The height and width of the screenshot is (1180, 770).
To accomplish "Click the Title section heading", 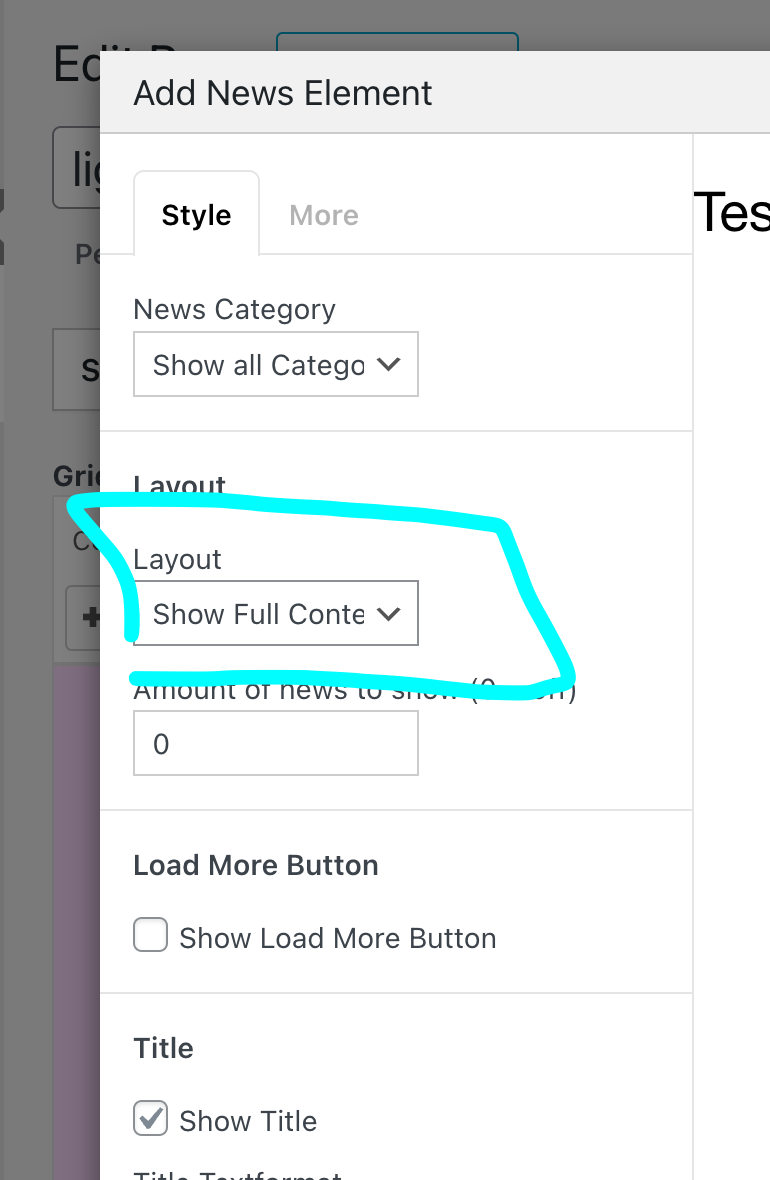I will pos(163,1048).
